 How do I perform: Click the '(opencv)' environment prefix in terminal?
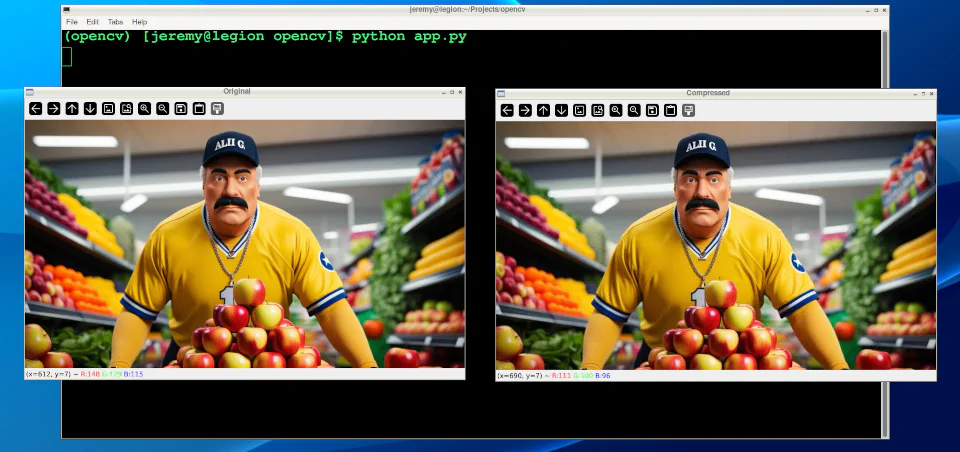click(98, 37)
